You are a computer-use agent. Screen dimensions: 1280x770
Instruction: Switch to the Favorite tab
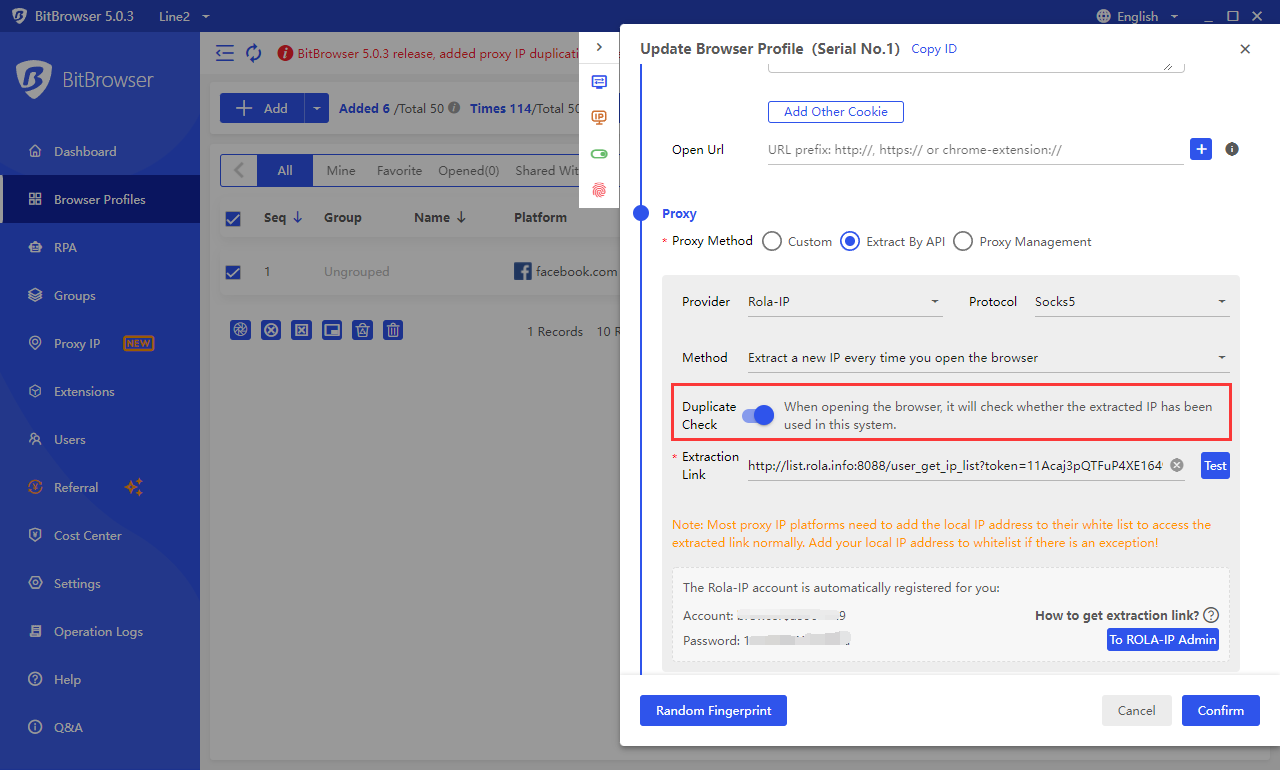click(399, 171)
